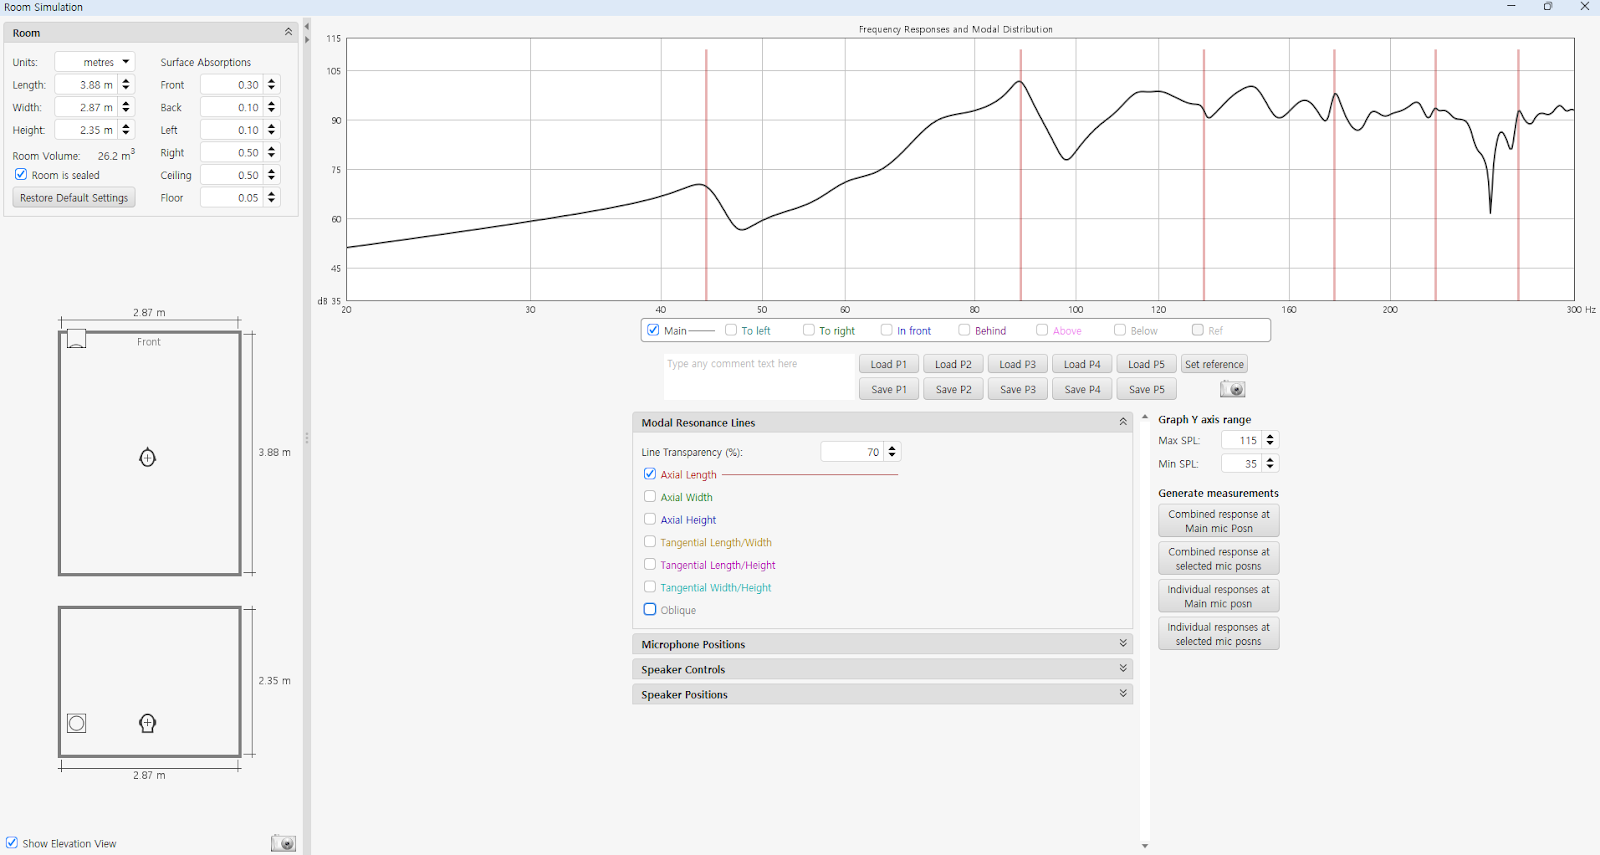Select the speaker icon in the plan view
Viewport: 1600px width, 855px height.
[x=76, y=339]
